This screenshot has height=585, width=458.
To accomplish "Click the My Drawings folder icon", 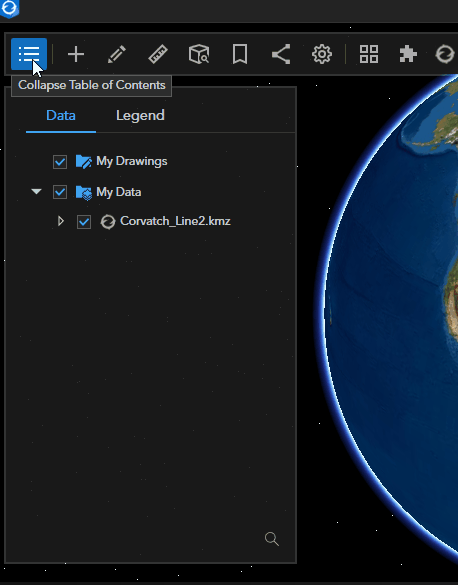I will [x=84, y=162].
